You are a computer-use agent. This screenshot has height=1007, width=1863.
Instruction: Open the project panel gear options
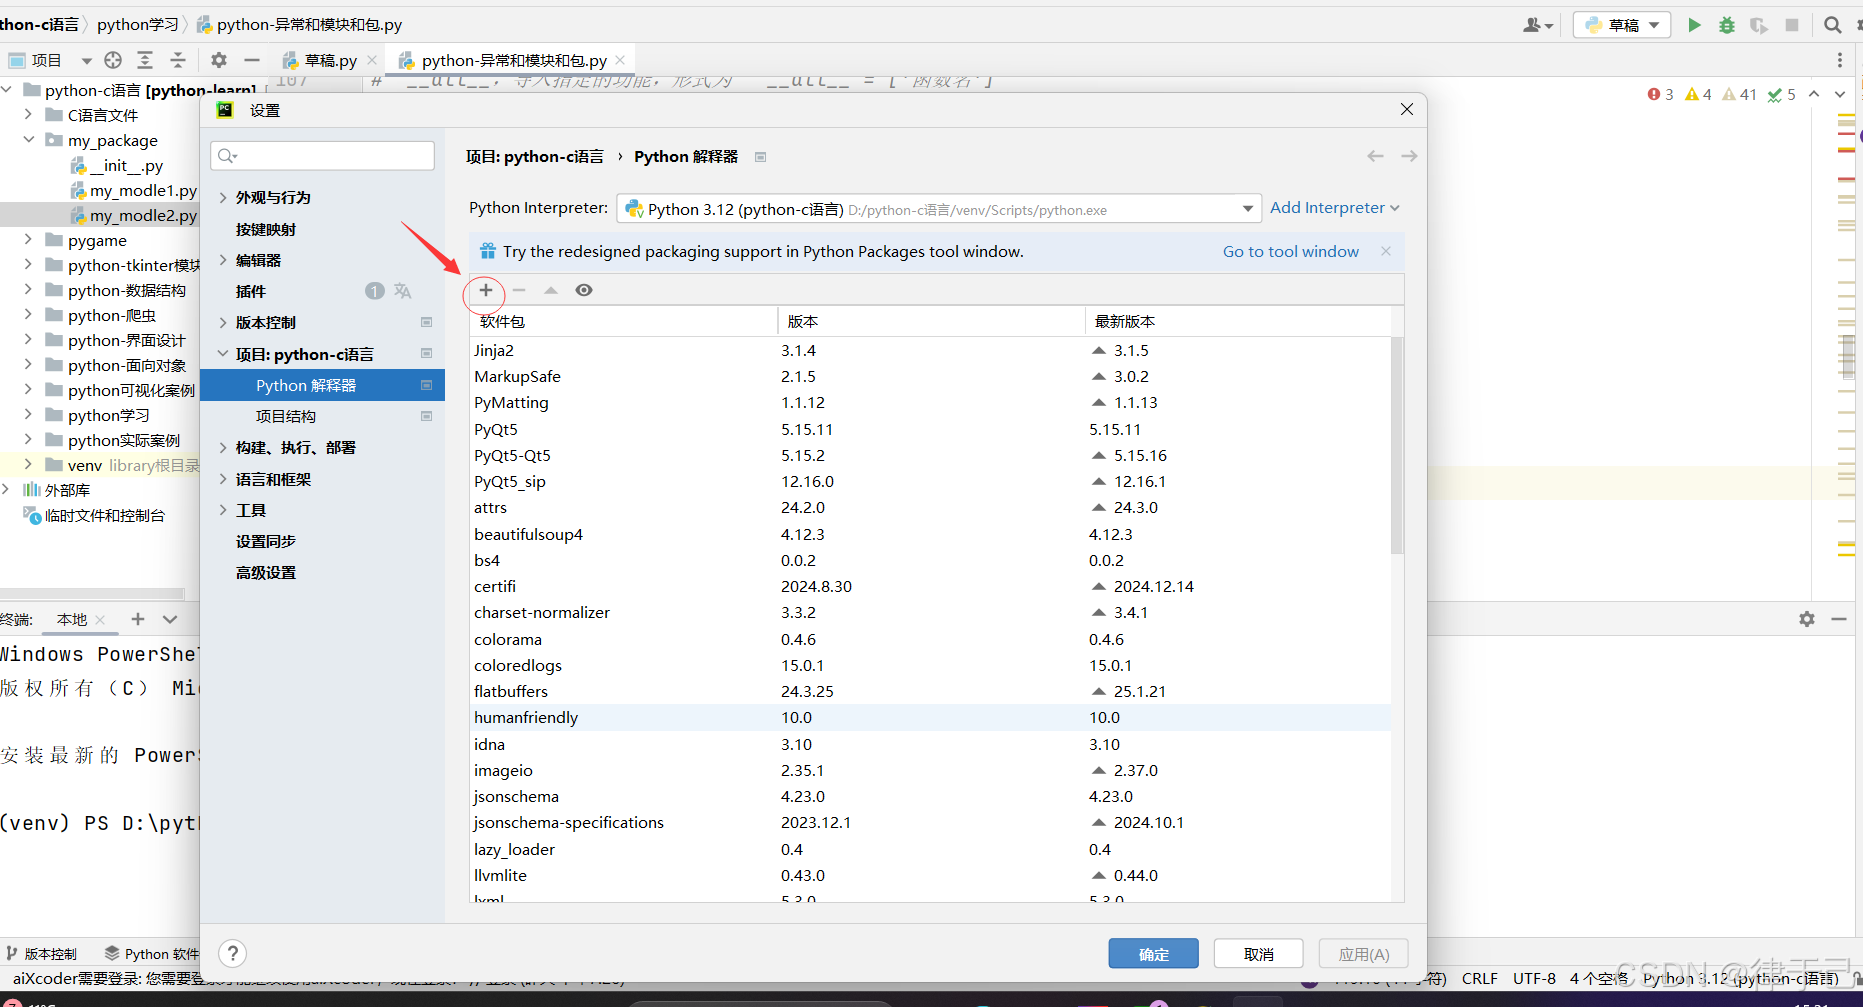point(219,60)
